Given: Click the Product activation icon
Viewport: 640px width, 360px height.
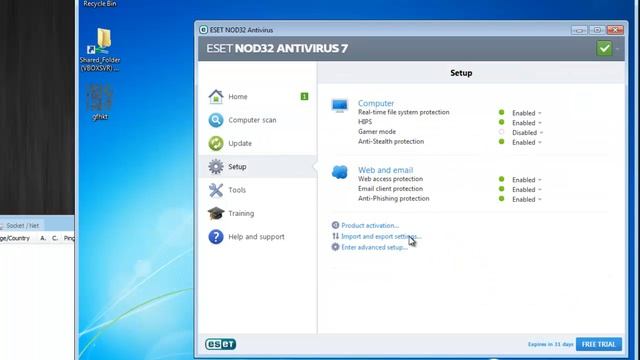Looking at the screenshot, I should click(336, 225).
